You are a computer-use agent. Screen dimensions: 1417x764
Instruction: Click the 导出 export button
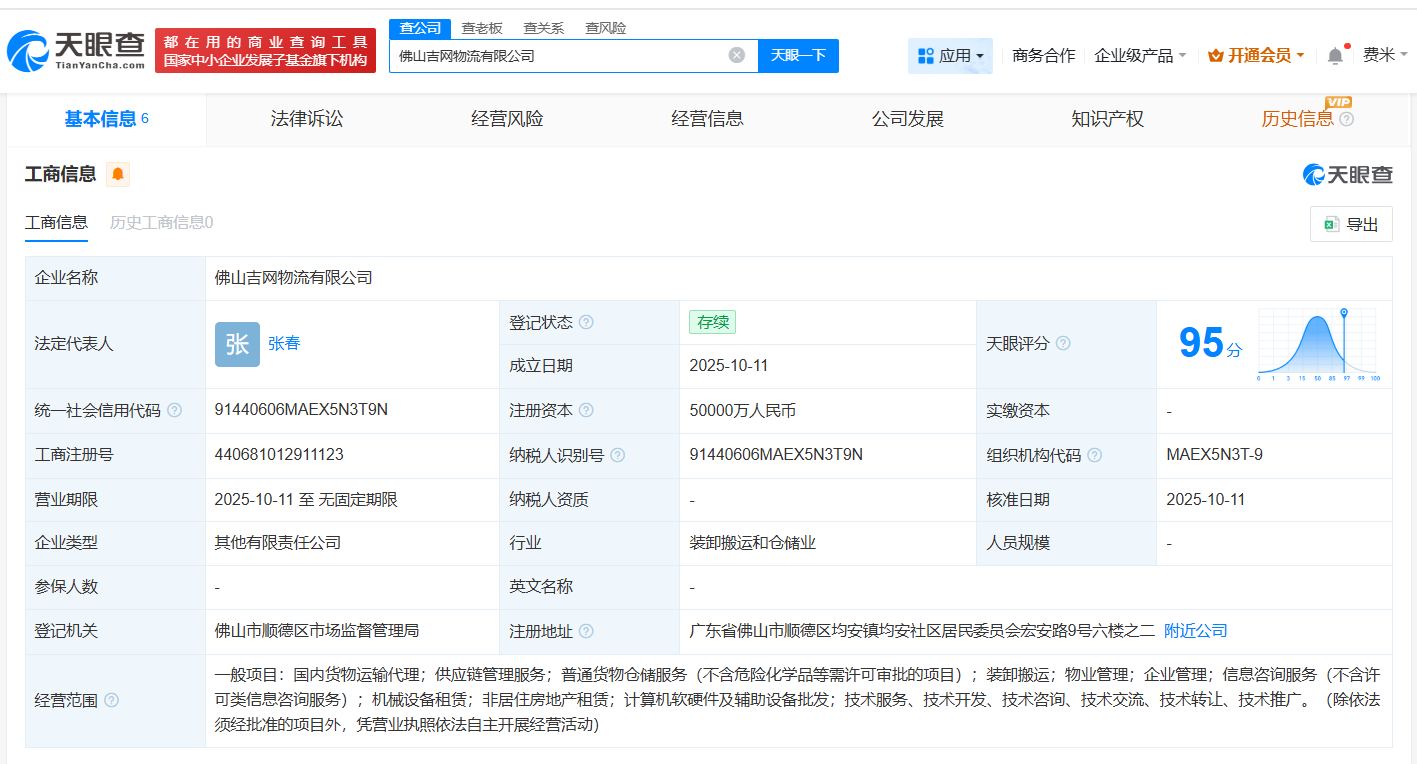pos(1351,225)
